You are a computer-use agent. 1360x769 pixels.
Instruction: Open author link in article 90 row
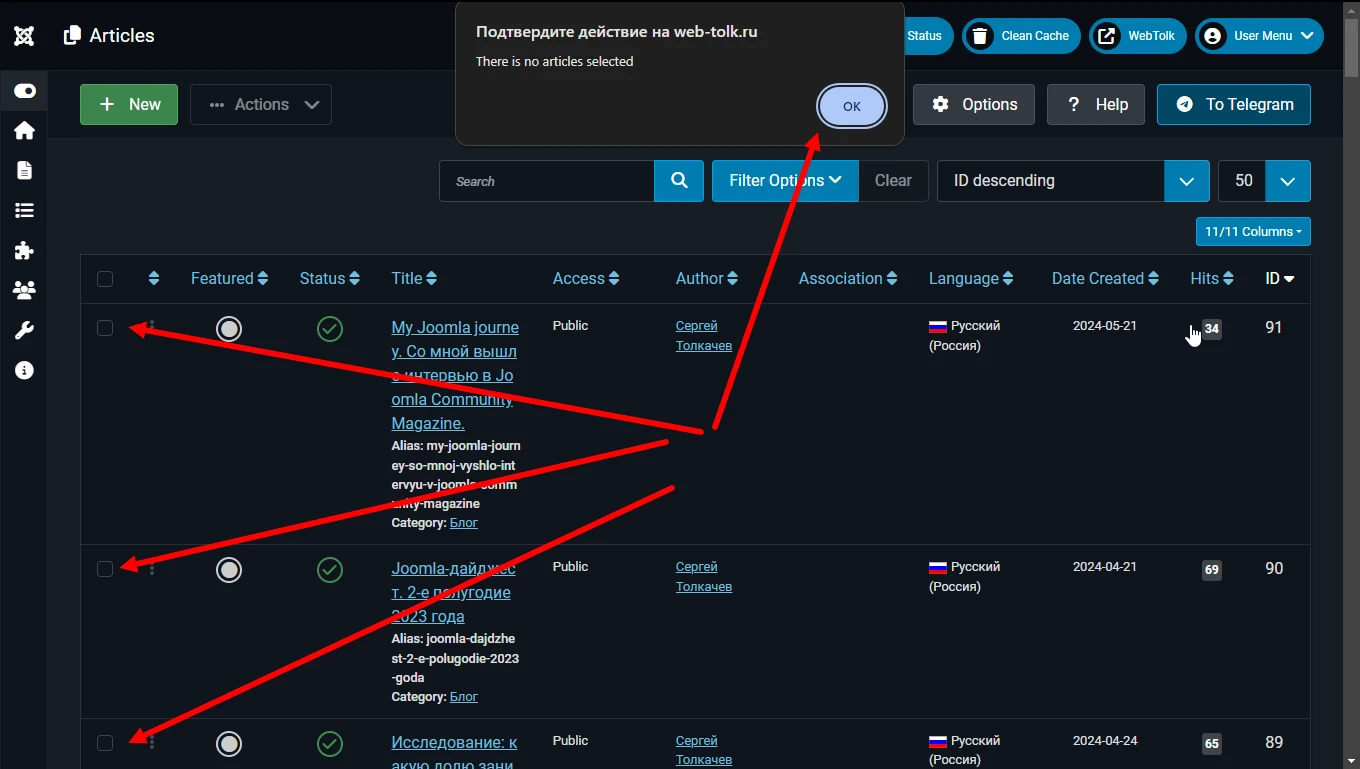click(x=704, y=577)
